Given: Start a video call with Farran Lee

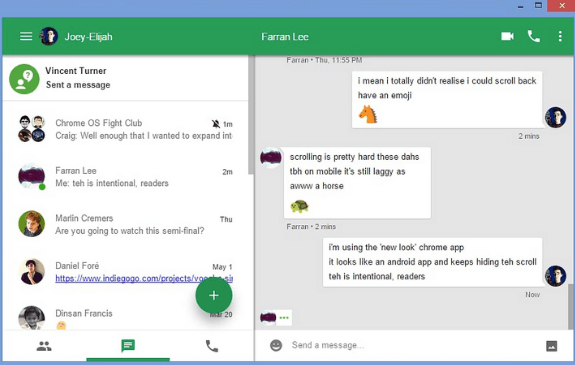Looking at the screenshot, I should tap(507, 36).
